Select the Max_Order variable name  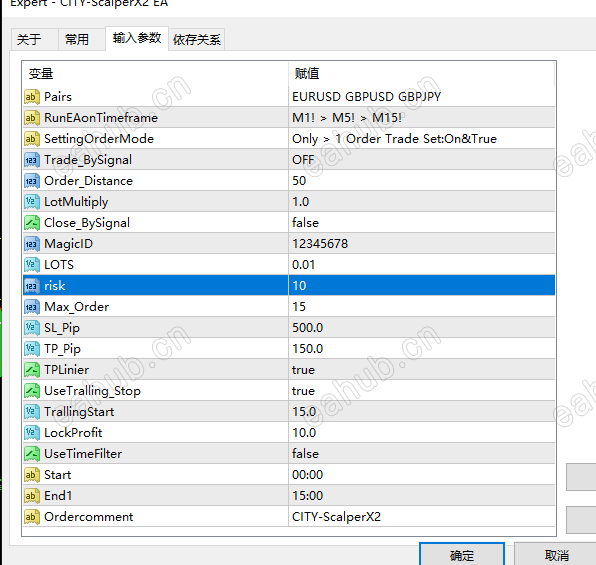(77, 307)
